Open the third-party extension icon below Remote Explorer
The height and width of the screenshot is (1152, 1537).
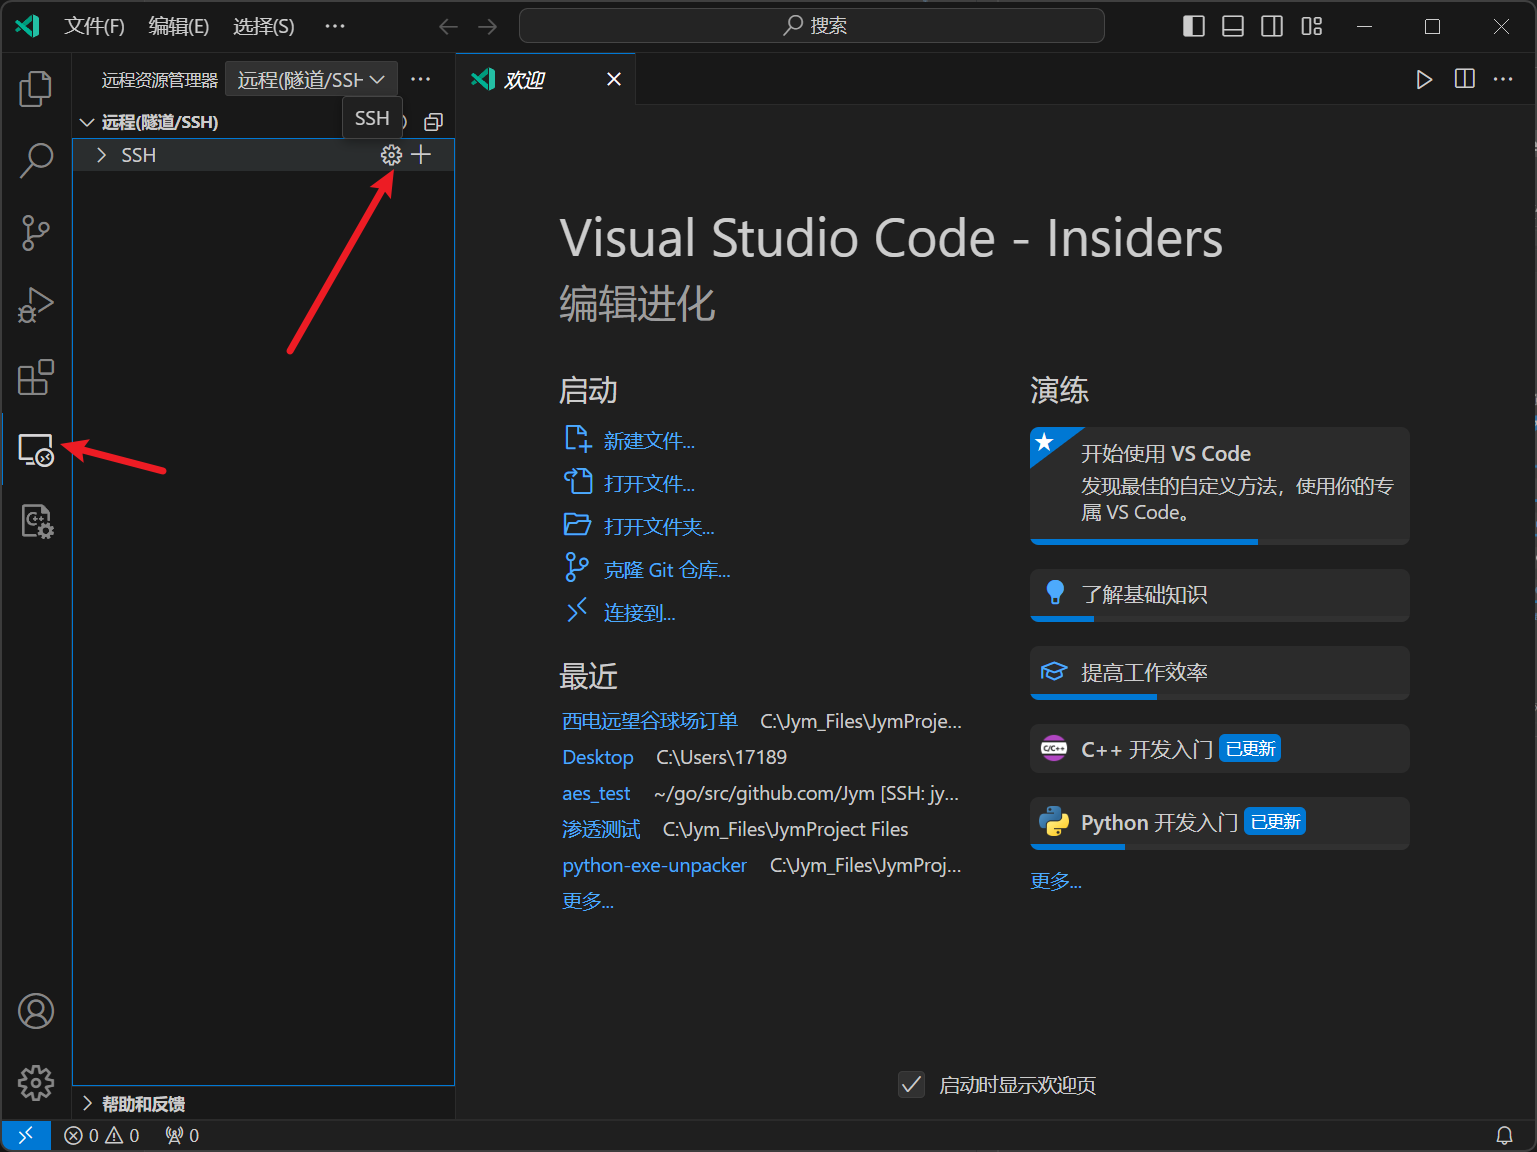pos(36,522)
